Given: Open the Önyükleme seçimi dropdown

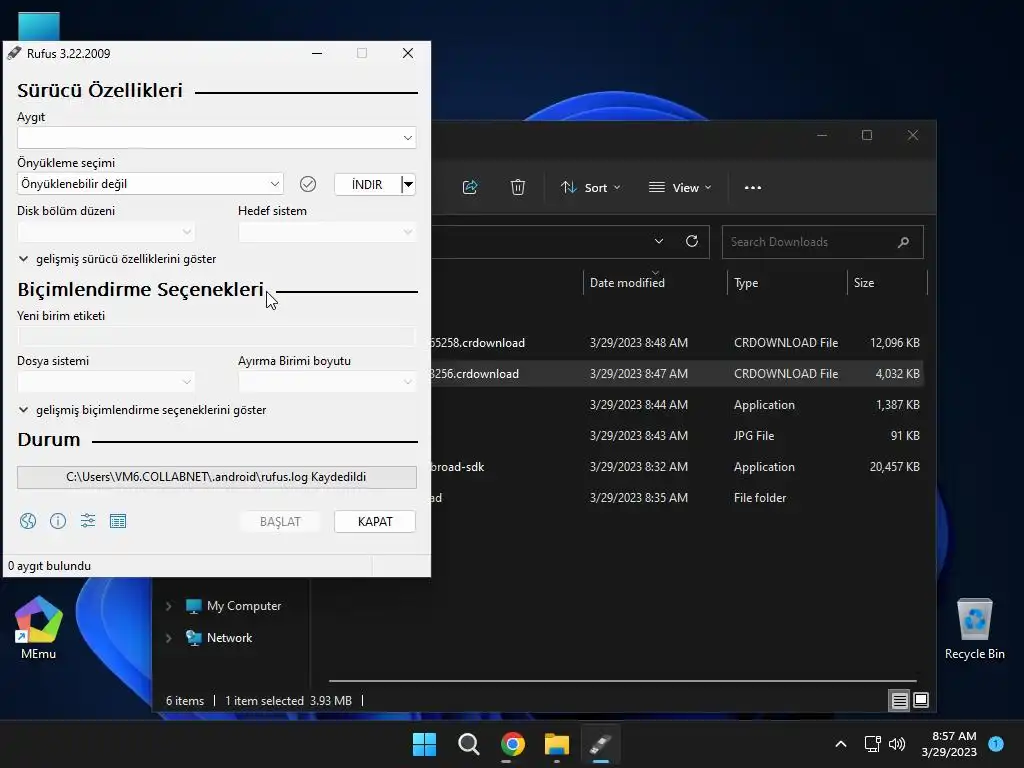Looking at the screenshot, I should point(150,184).
